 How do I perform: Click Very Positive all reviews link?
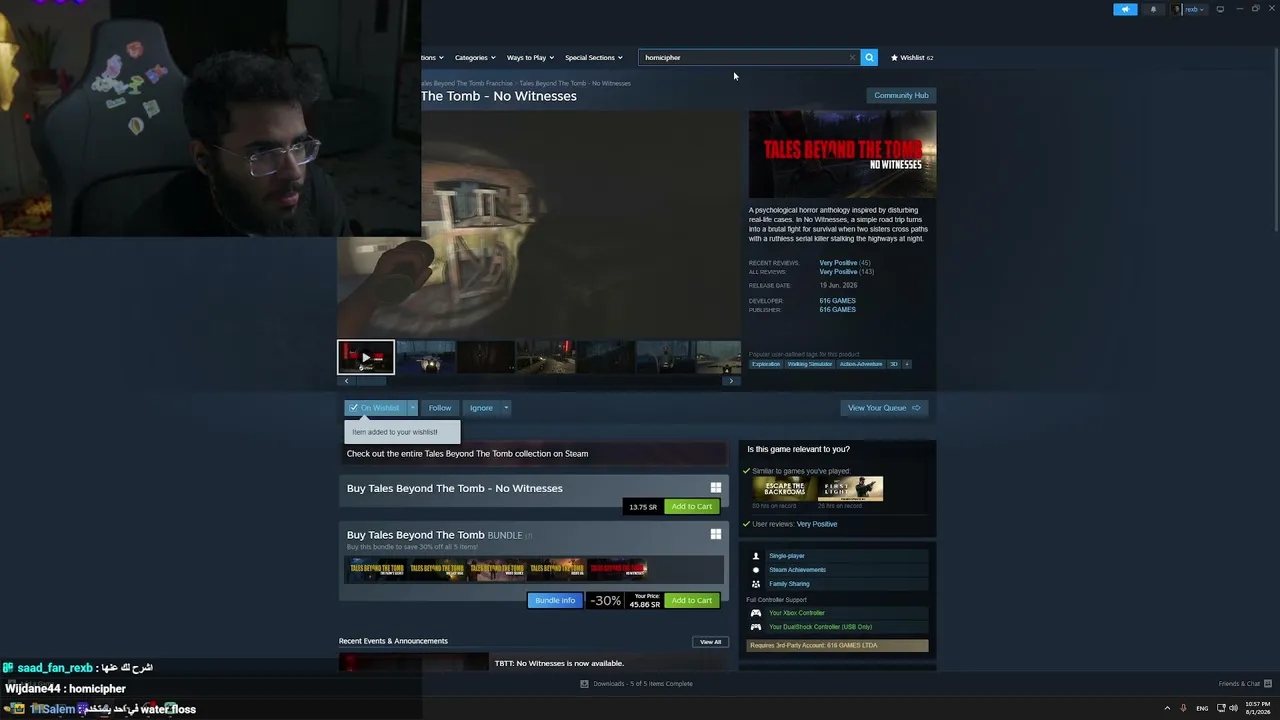point(838,272)
